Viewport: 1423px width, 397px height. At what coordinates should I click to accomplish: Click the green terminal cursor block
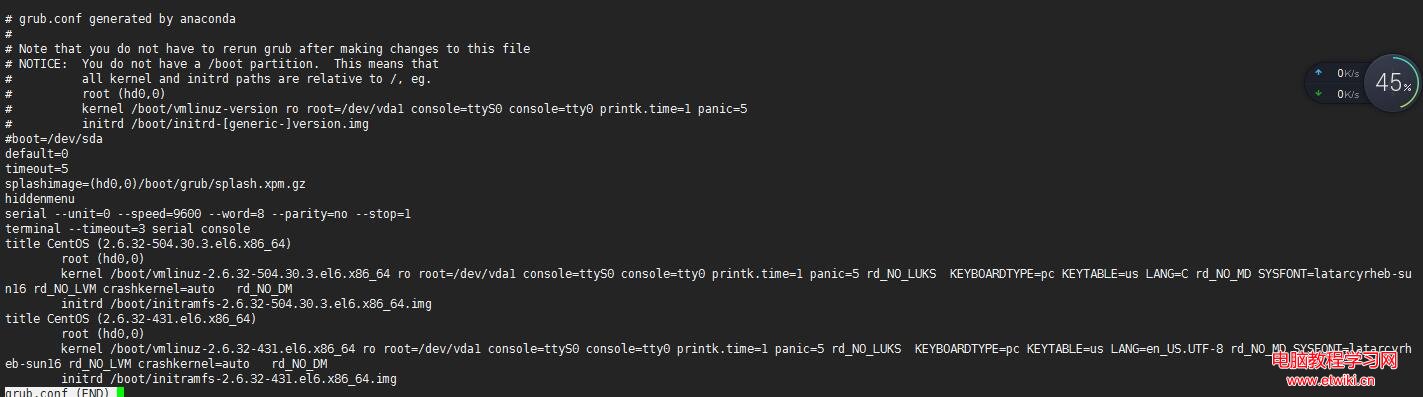(x=120, y=393)
